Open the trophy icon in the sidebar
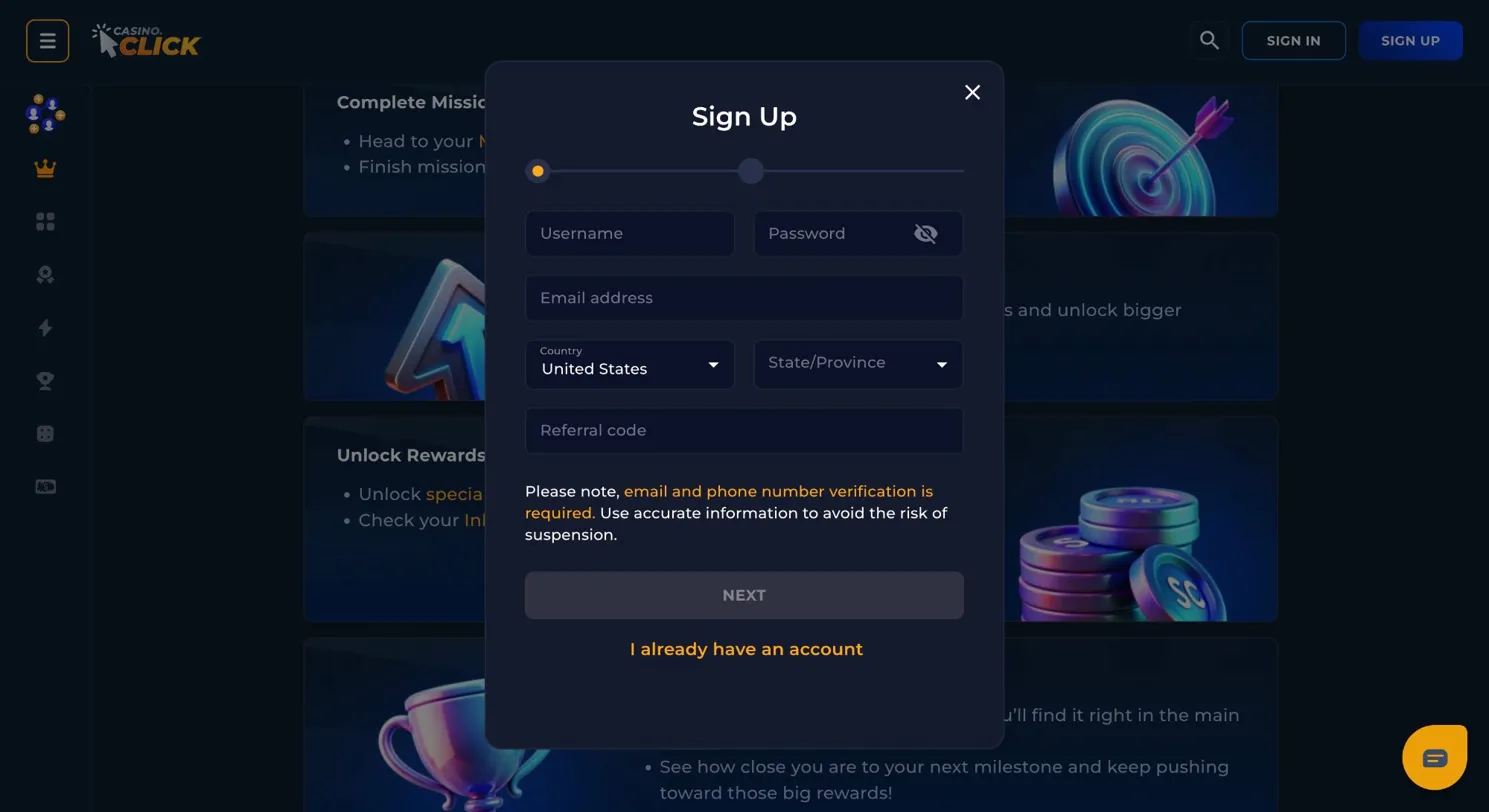 (x=45, y=380)
